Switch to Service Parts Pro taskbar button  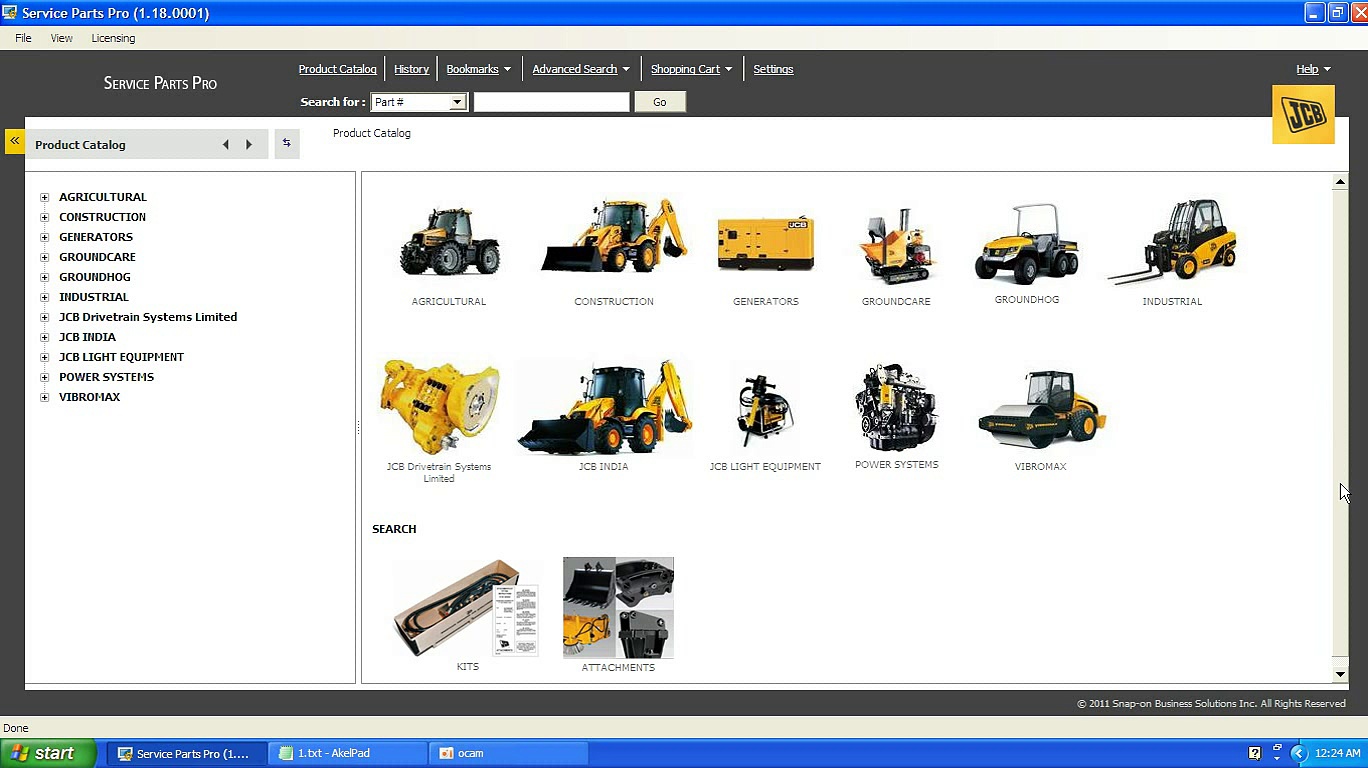pyautogui.click(x=188, y=754)
